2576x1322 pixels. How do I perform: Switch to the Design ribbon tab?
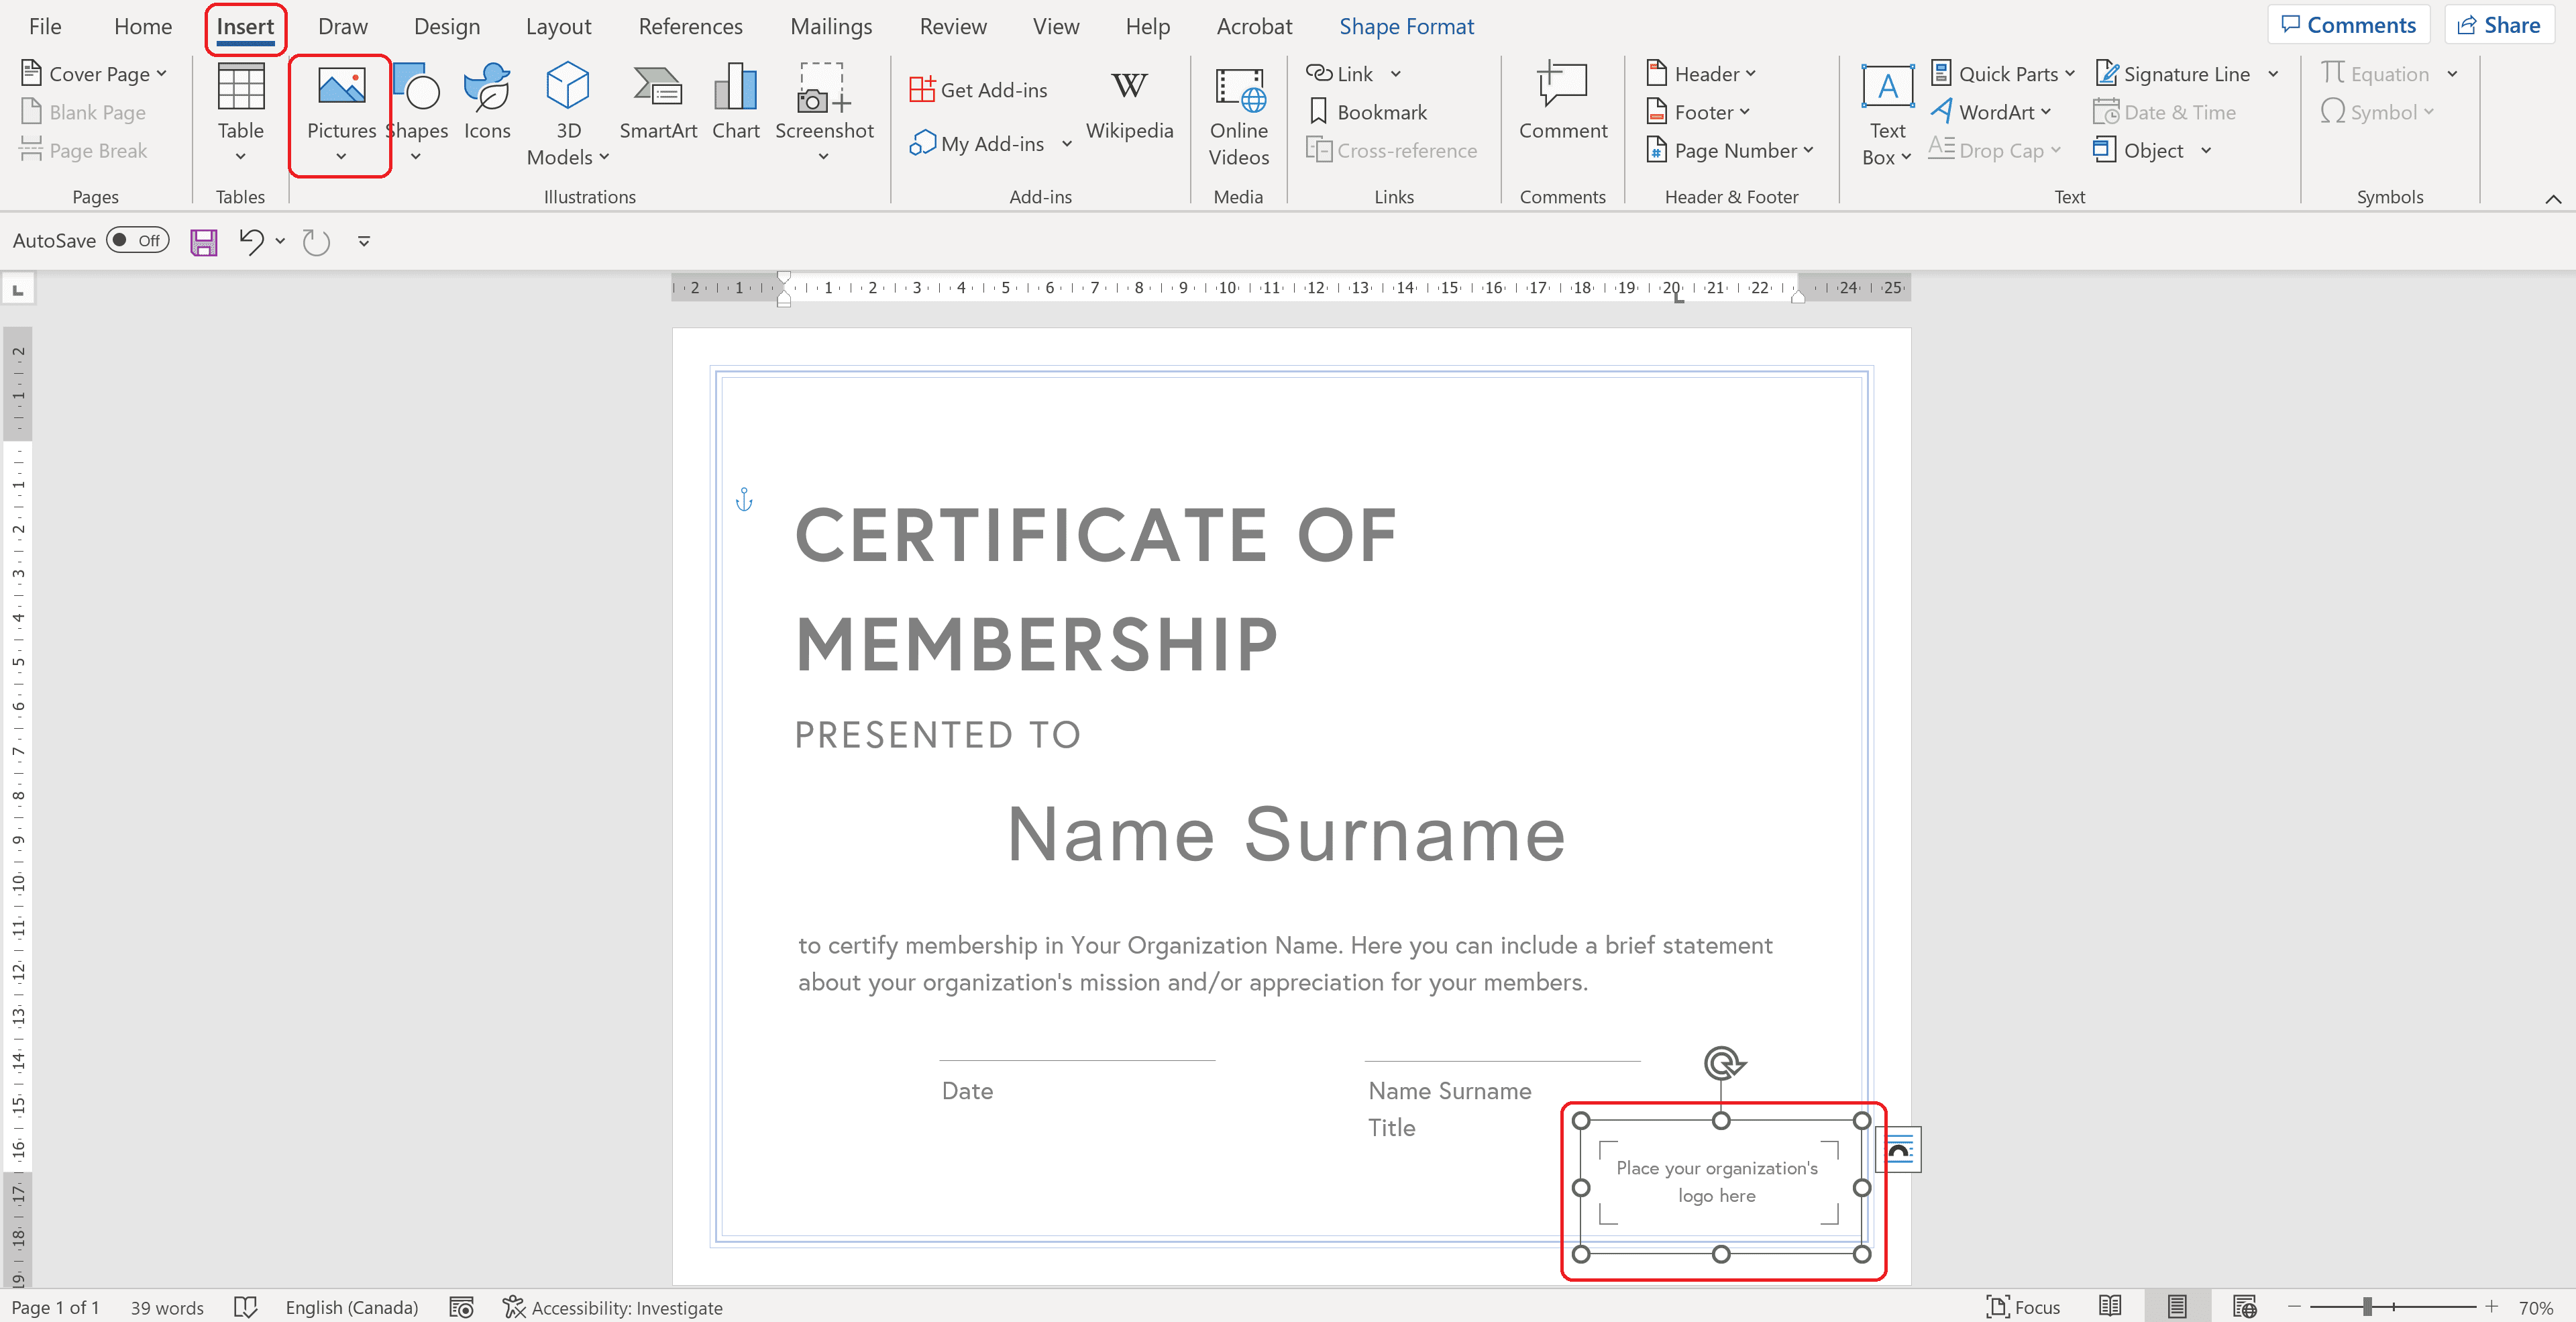[447, 27]
